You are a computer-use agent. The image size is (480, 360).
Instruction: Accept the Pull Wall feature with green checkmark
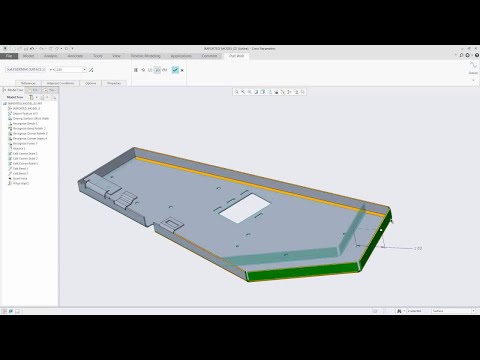click(x=175, y=70)
